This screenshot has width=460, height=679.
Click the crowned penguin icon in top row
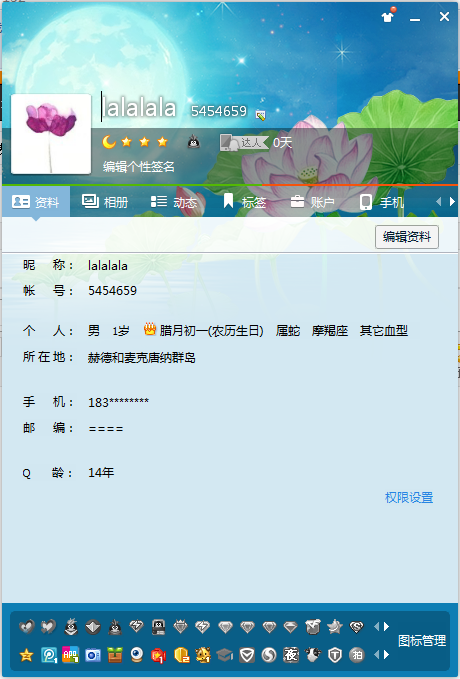(x=71, y=626)
